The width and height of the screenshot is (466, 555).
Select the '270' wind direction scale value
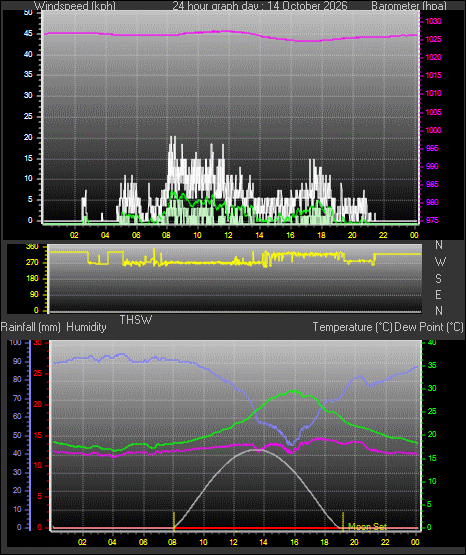33,263
